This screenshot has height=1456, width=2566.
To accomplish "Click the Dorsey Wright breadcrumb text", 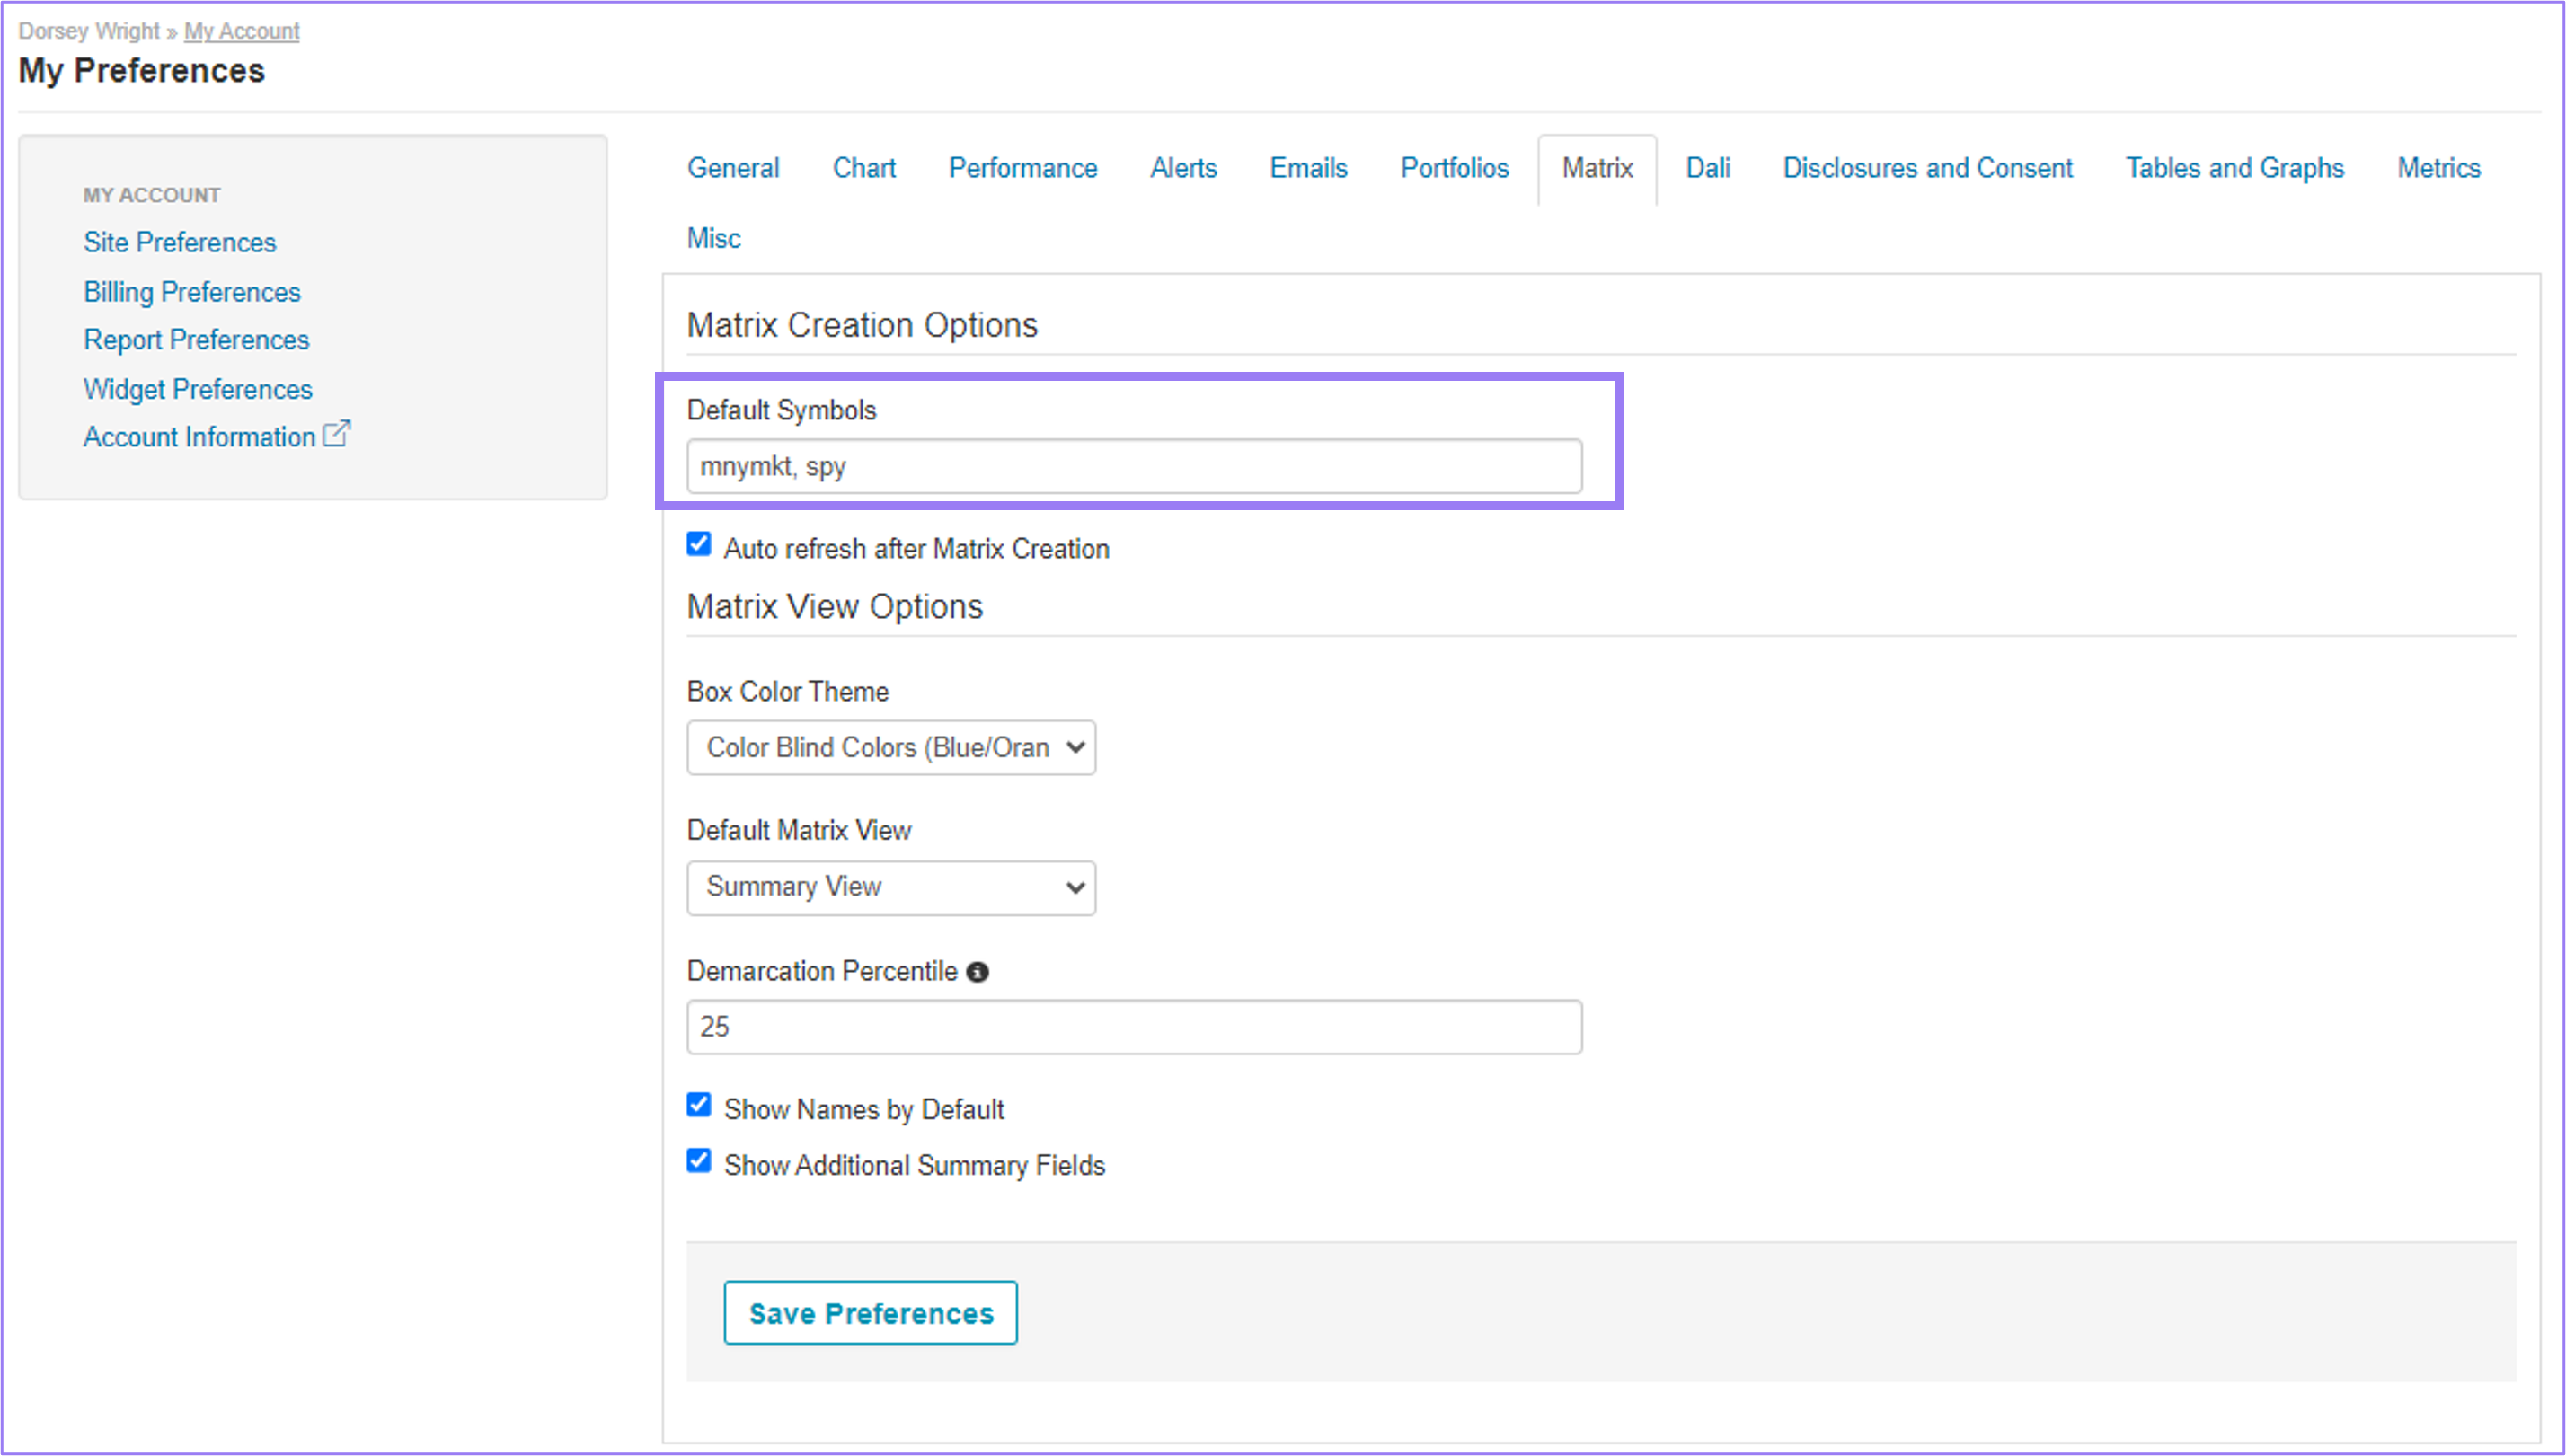I will coord(89,31).
